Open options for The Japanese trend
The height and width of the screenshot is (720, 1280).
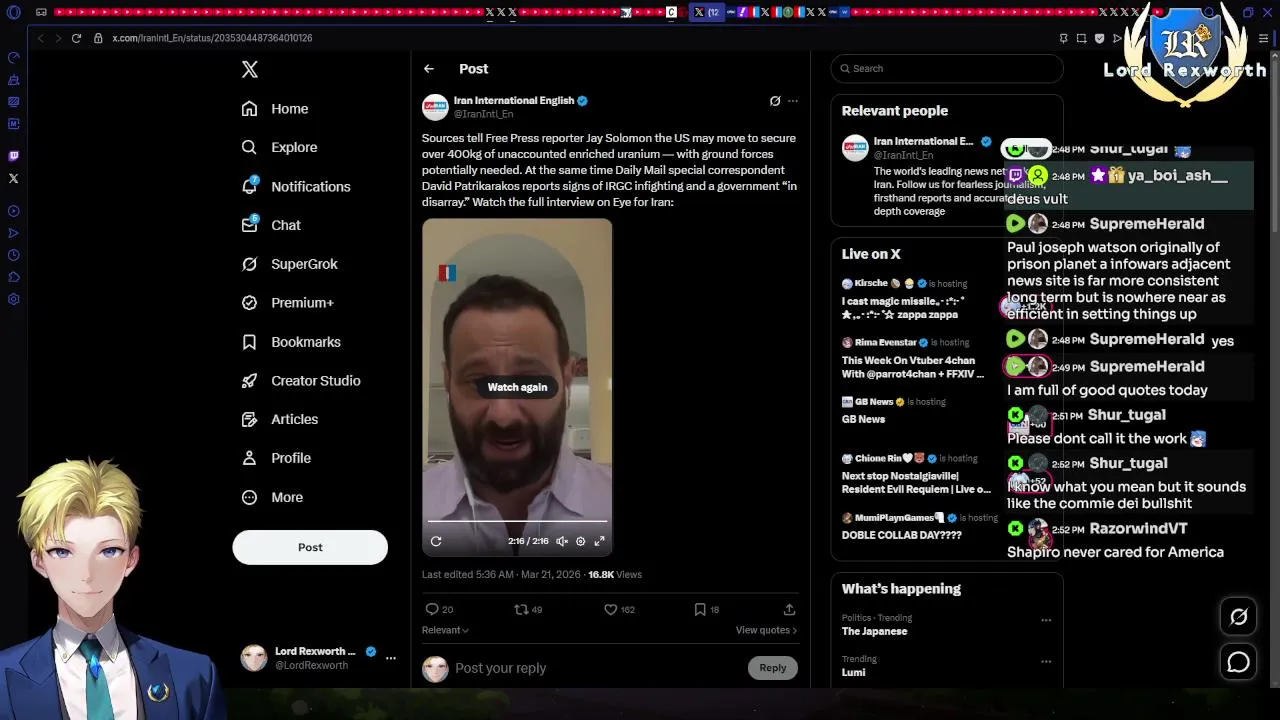pos(1046,620)
